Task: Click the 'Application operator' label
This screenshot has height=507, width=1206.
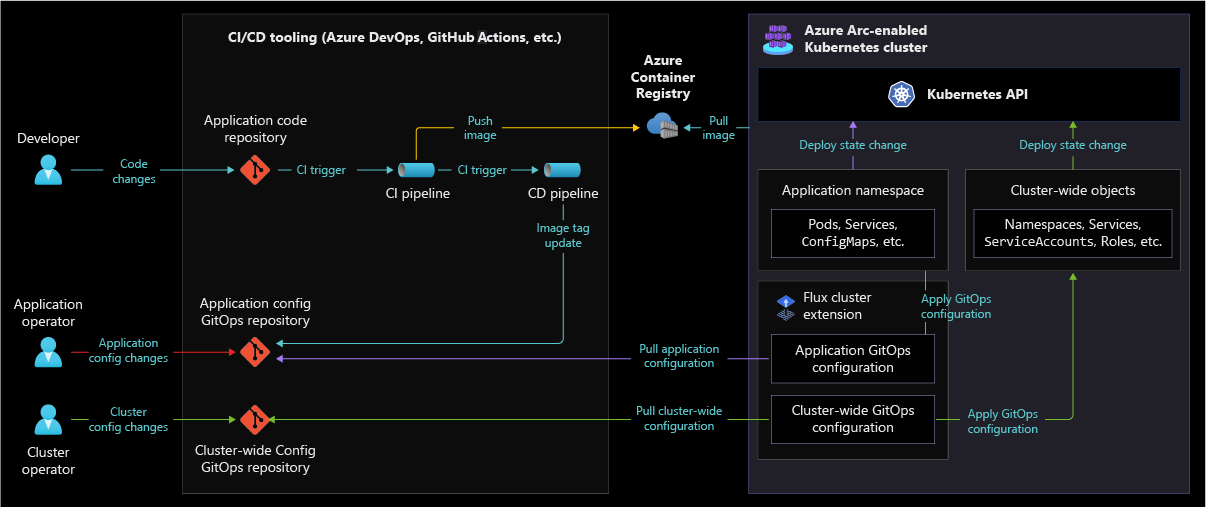Action: coord(48,313)
